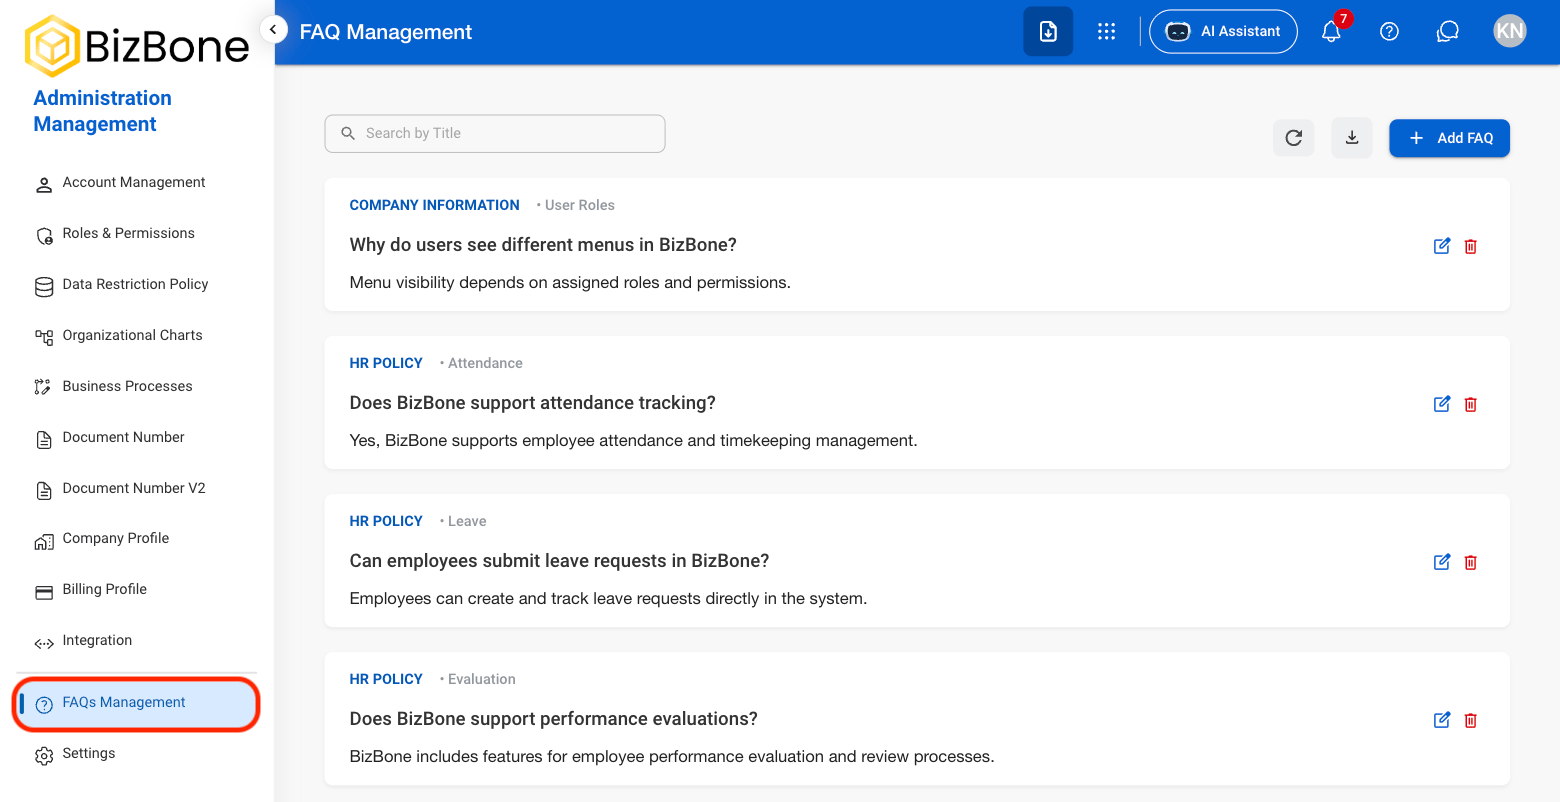Image resolution: width=1560 pixels, height=802 pixels.
Task: Open the chat messages icon
Action: (1447, 31)
